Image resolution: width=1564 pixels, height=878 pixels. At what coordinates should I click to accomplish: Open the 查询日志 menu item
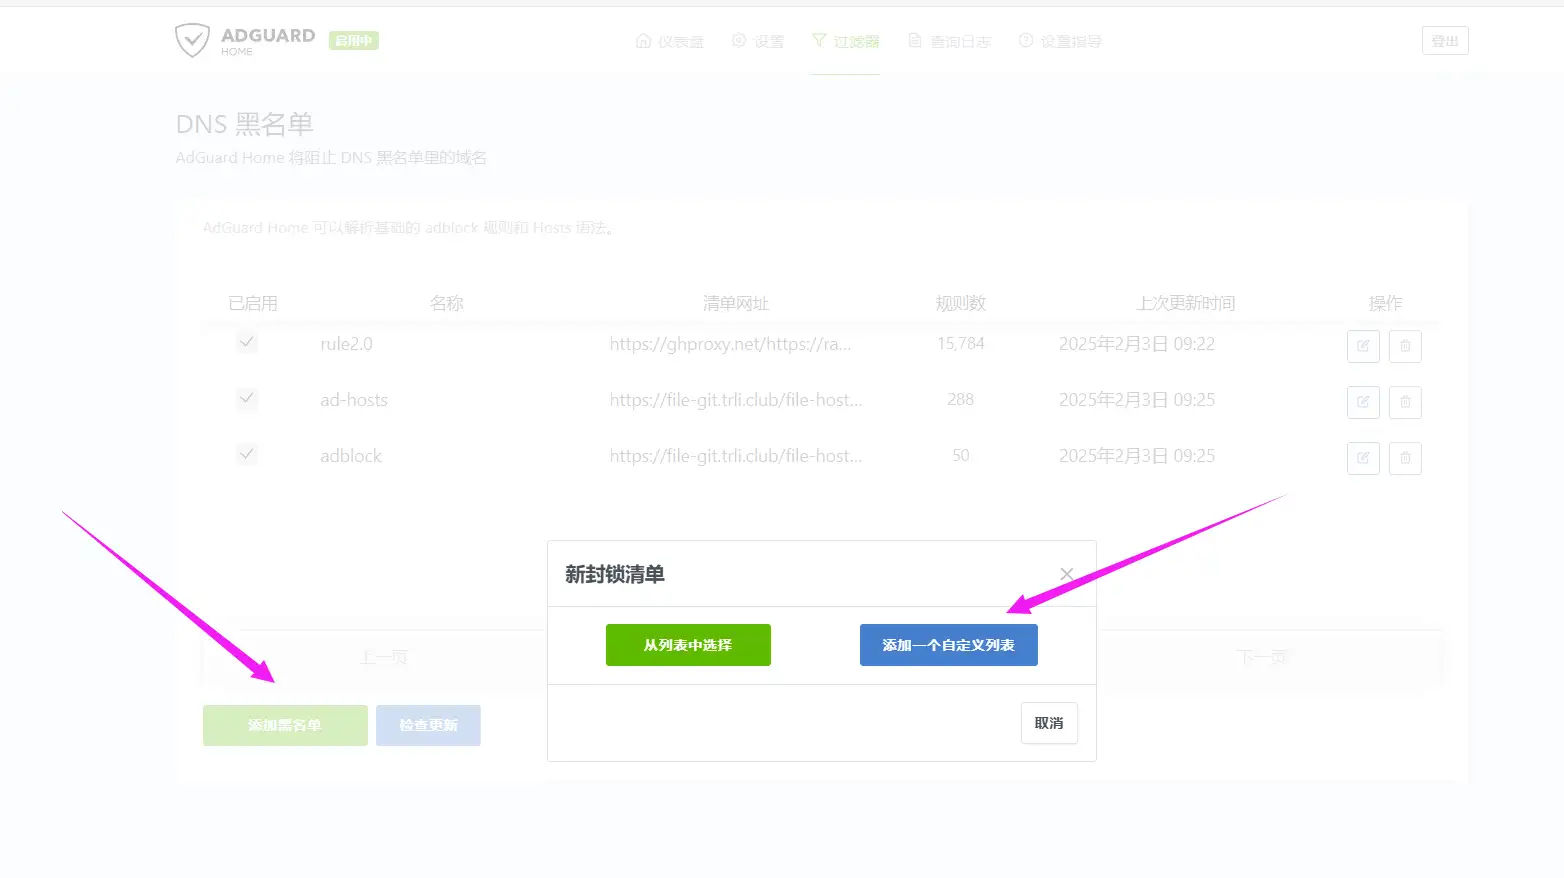pos(949,41)
